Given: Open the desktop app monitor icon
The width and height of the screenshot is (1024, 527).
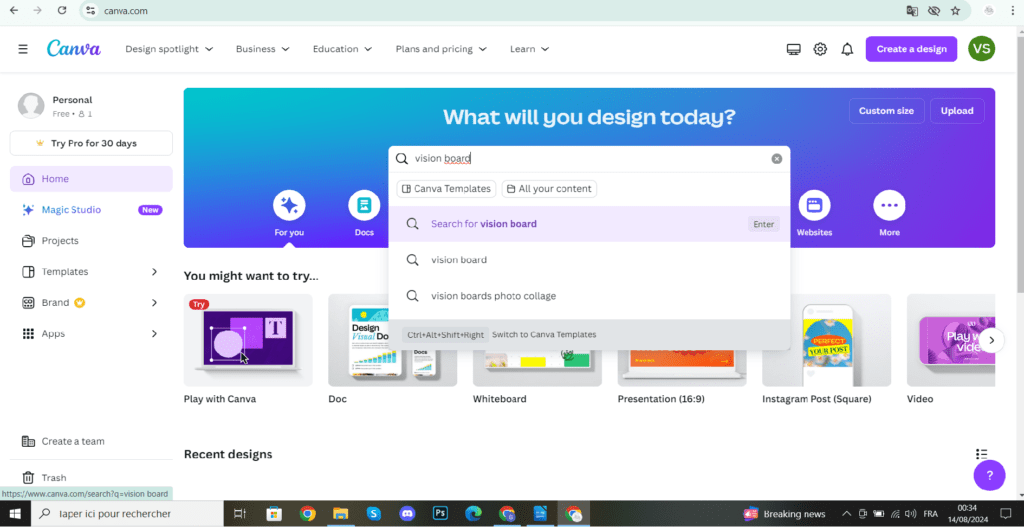Looking at the screenshot, I should pos(793,49).
